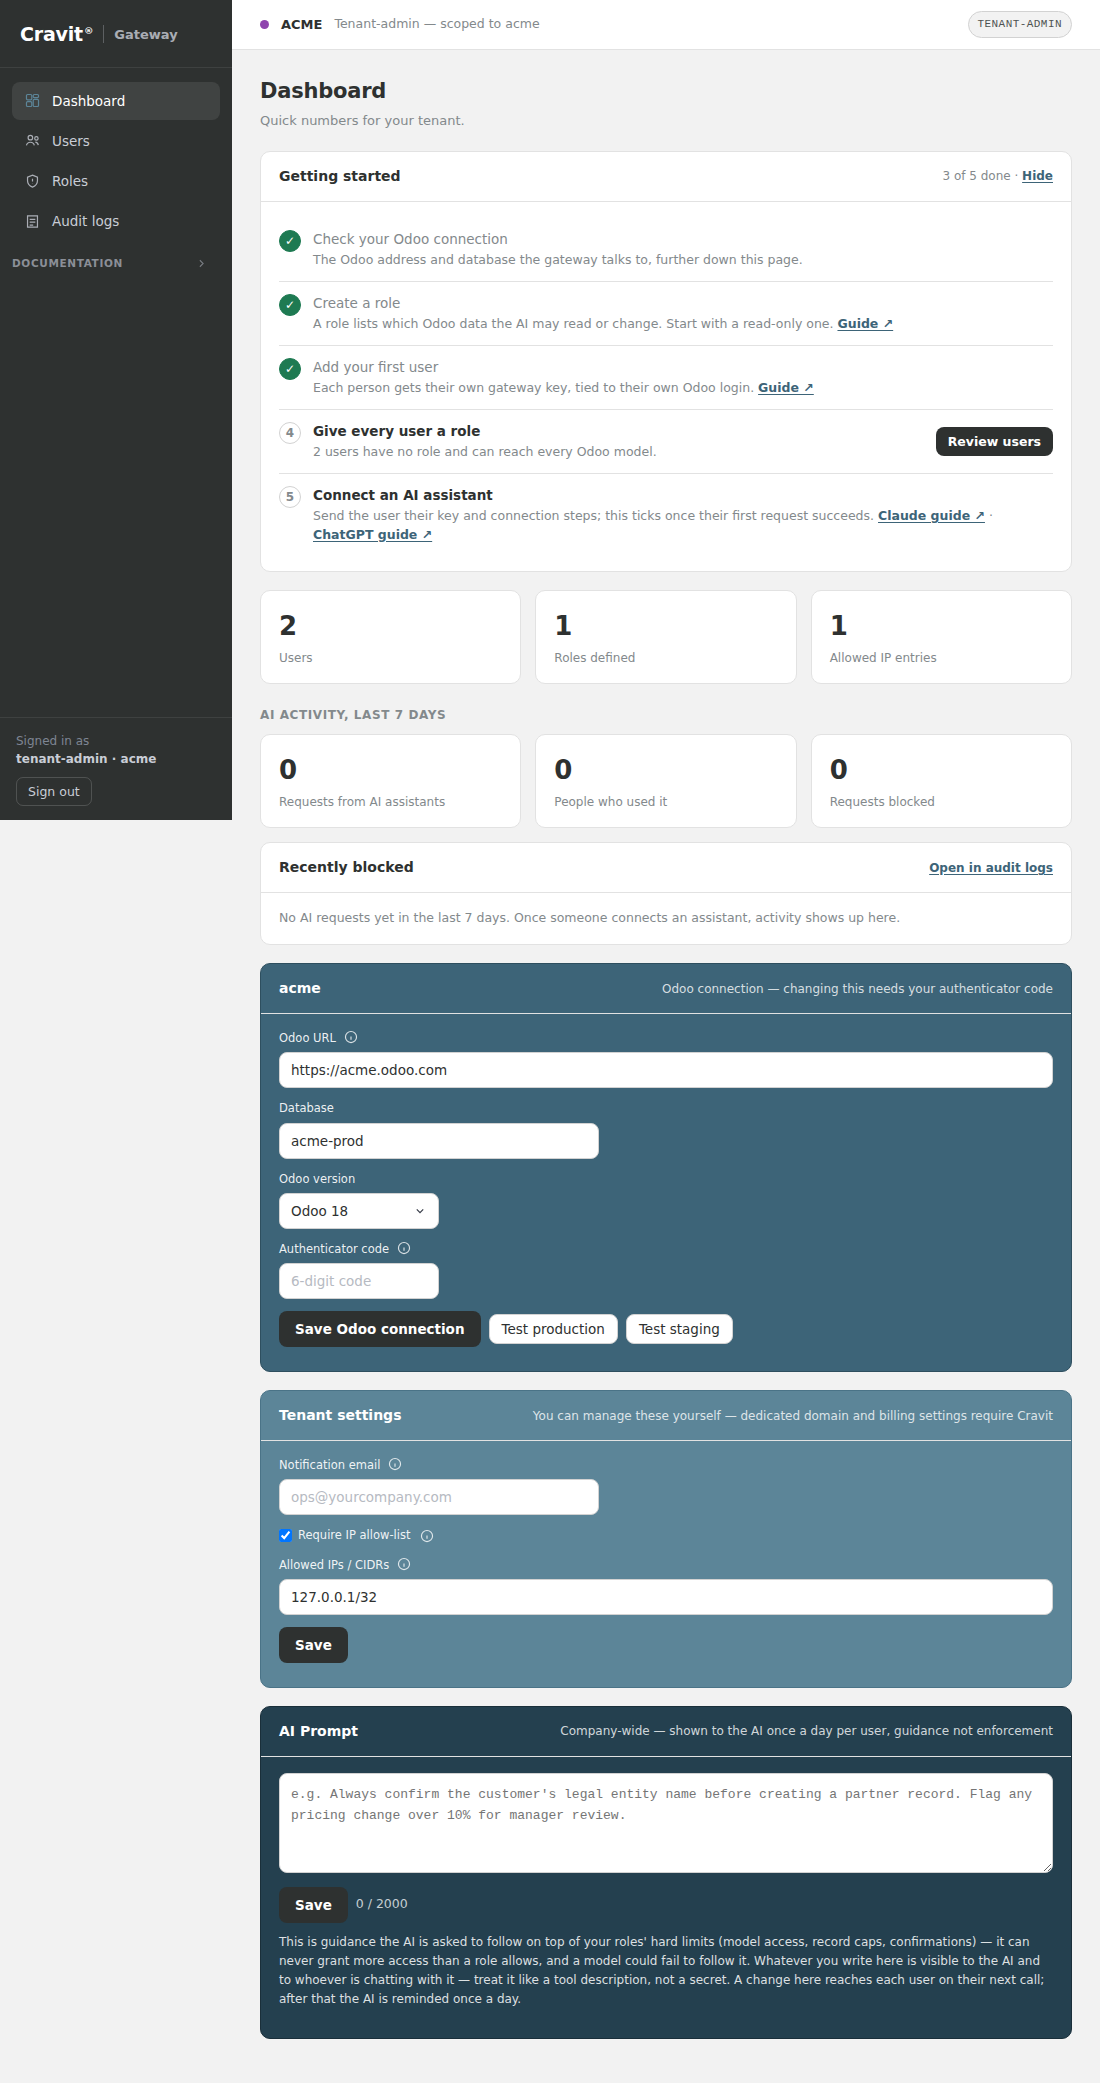
Task: Click Open in audit logs link
Action: pos(991,868)
